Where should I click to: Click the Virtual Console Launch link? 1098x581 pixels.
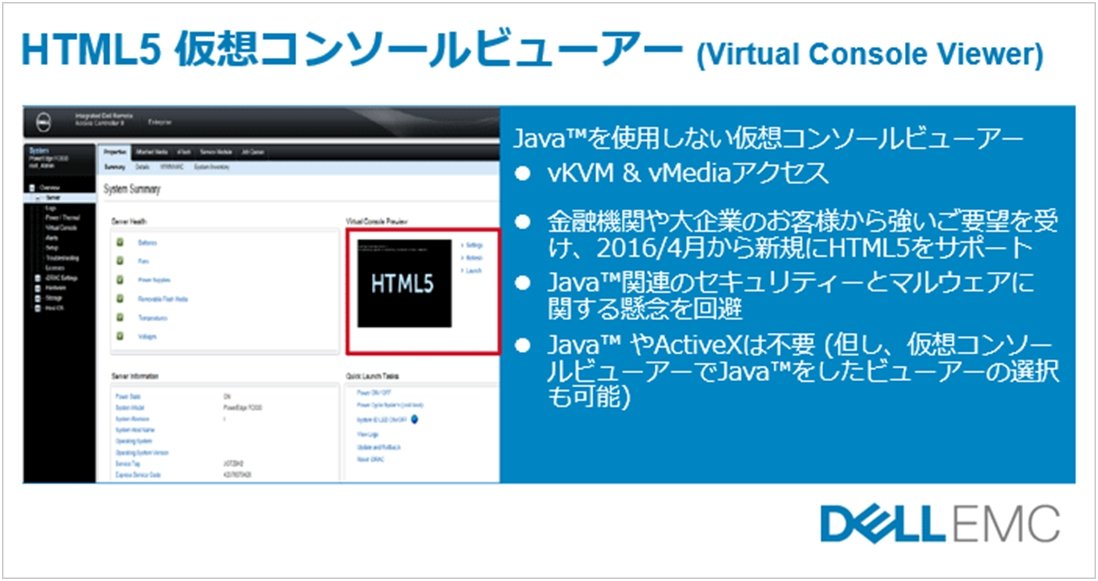click(474, 271)
